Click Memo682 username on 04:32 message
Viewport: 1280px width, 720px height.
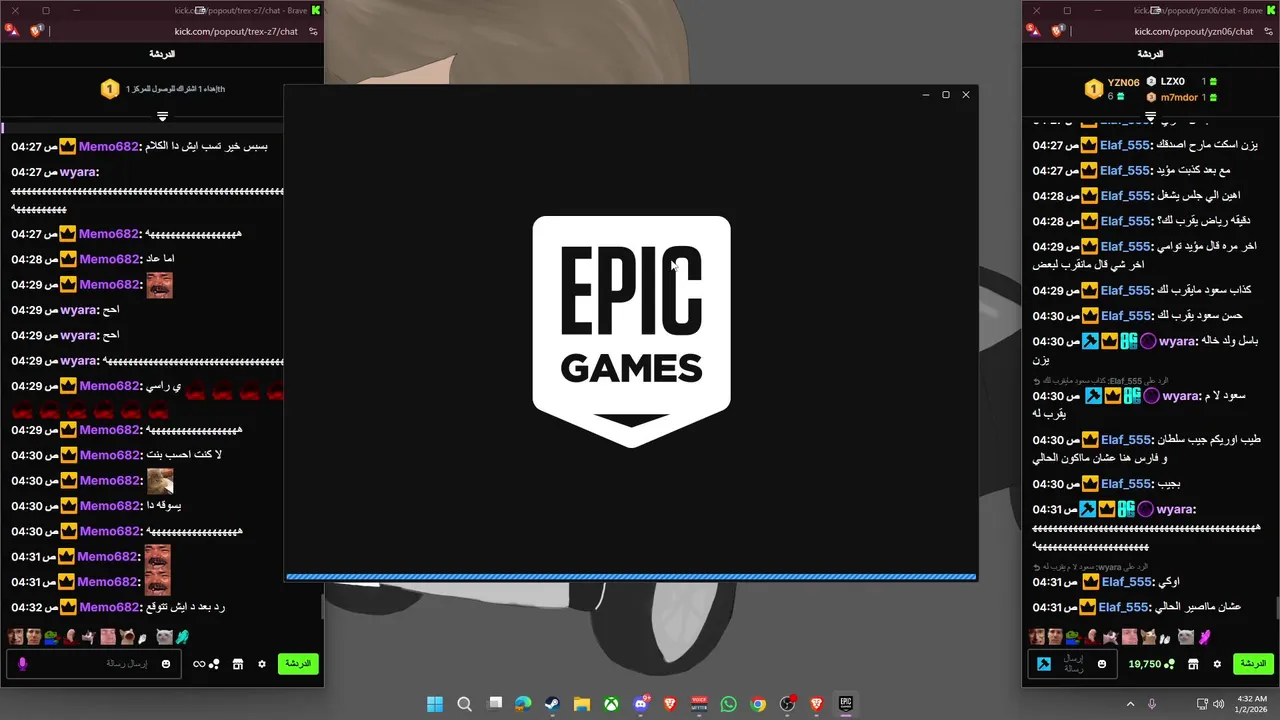(x=108, y=607)
